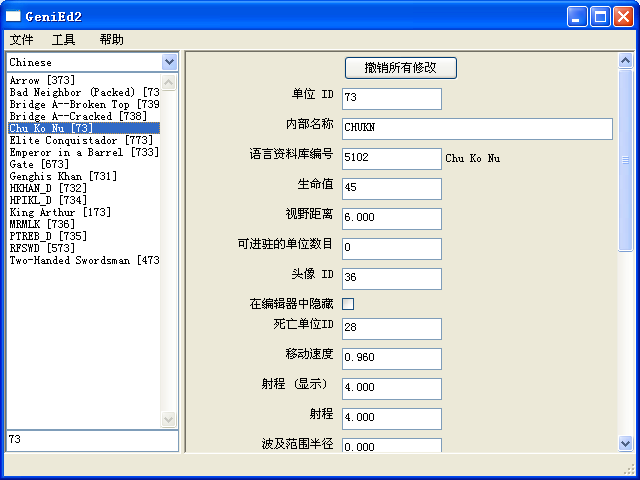The width and height of the screenshot is (640, 480).
Task: Click the 内部名称 field containing CHUKN
Action: (476, 128)
